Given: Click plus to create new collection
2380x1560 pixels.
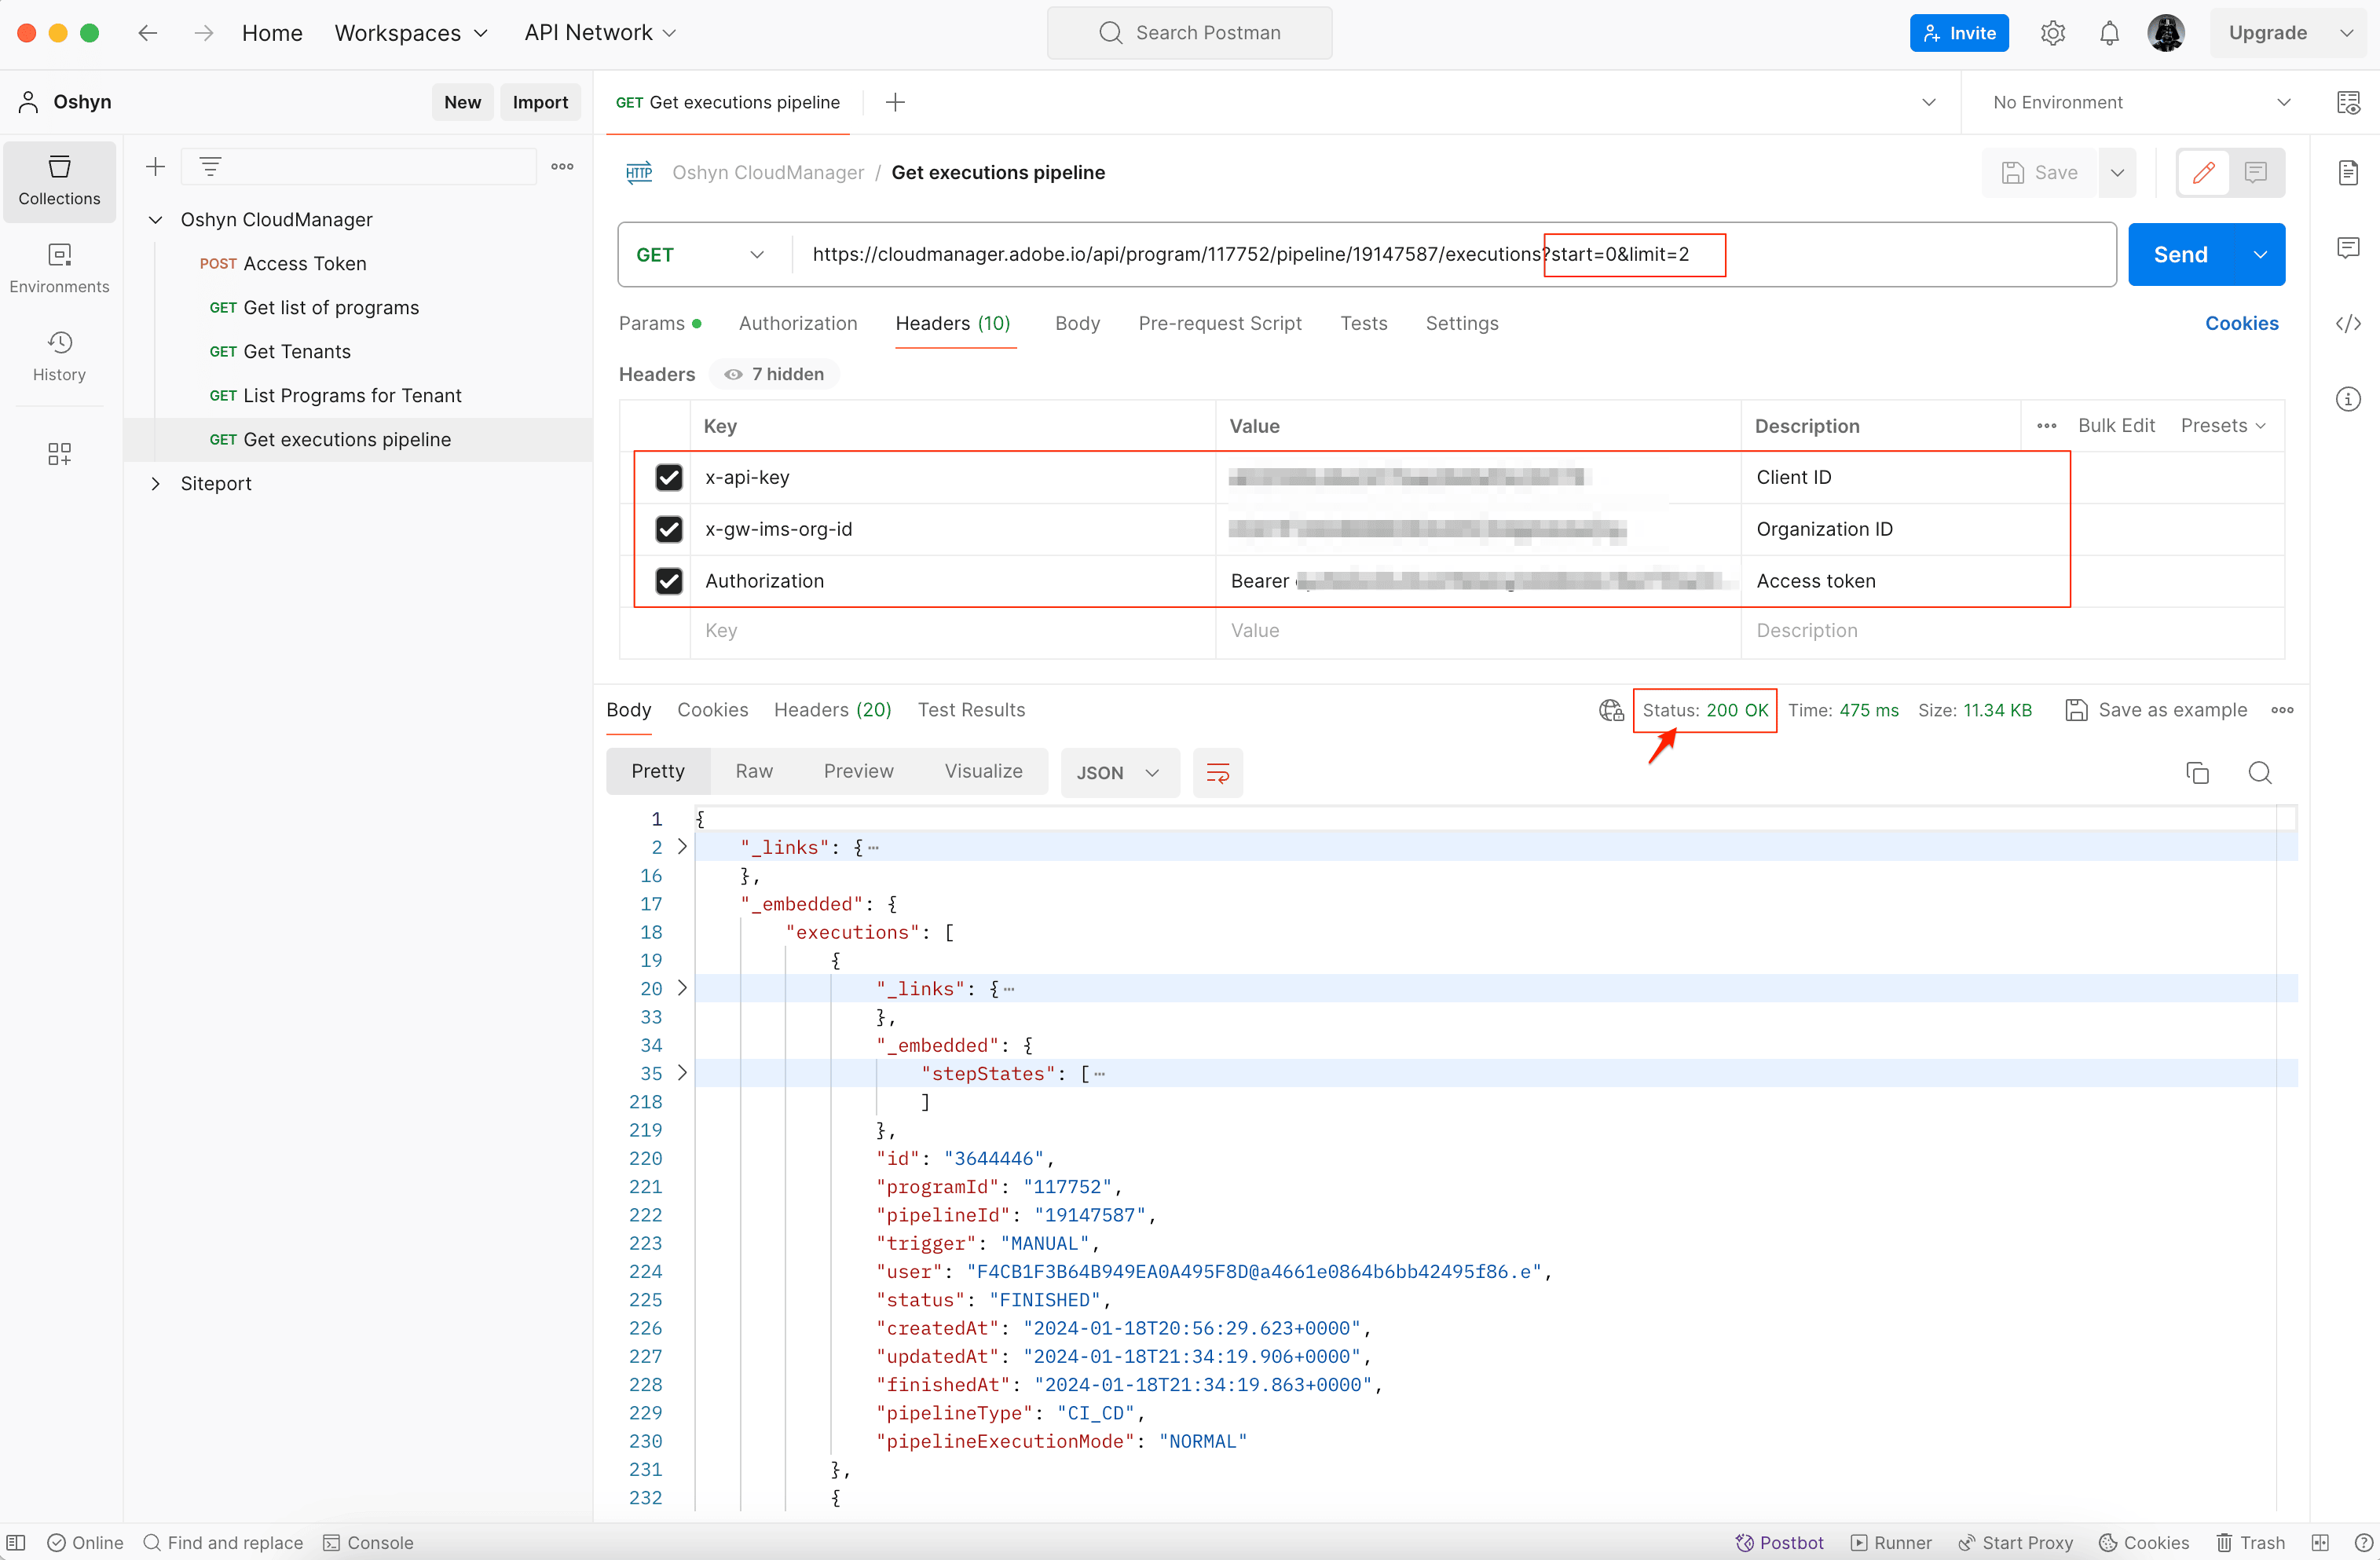Looking at the screenshot, I should [155, 167].
